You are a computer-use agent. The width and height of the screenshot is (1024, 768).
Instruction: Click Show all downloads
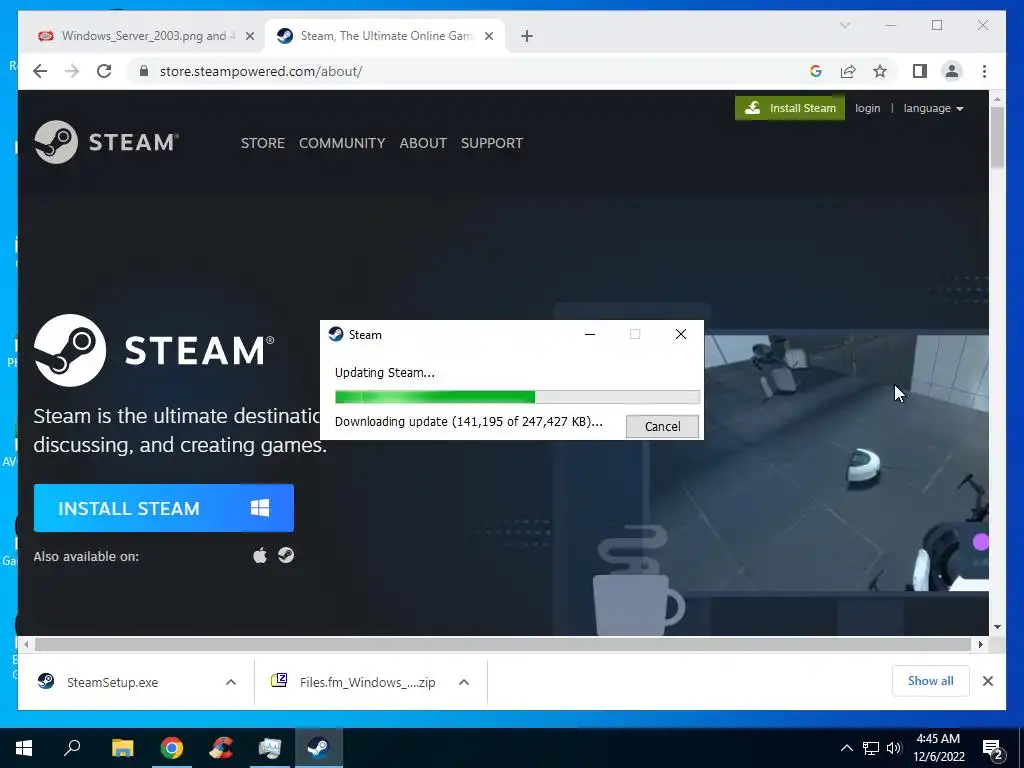[x=931, y=681]
